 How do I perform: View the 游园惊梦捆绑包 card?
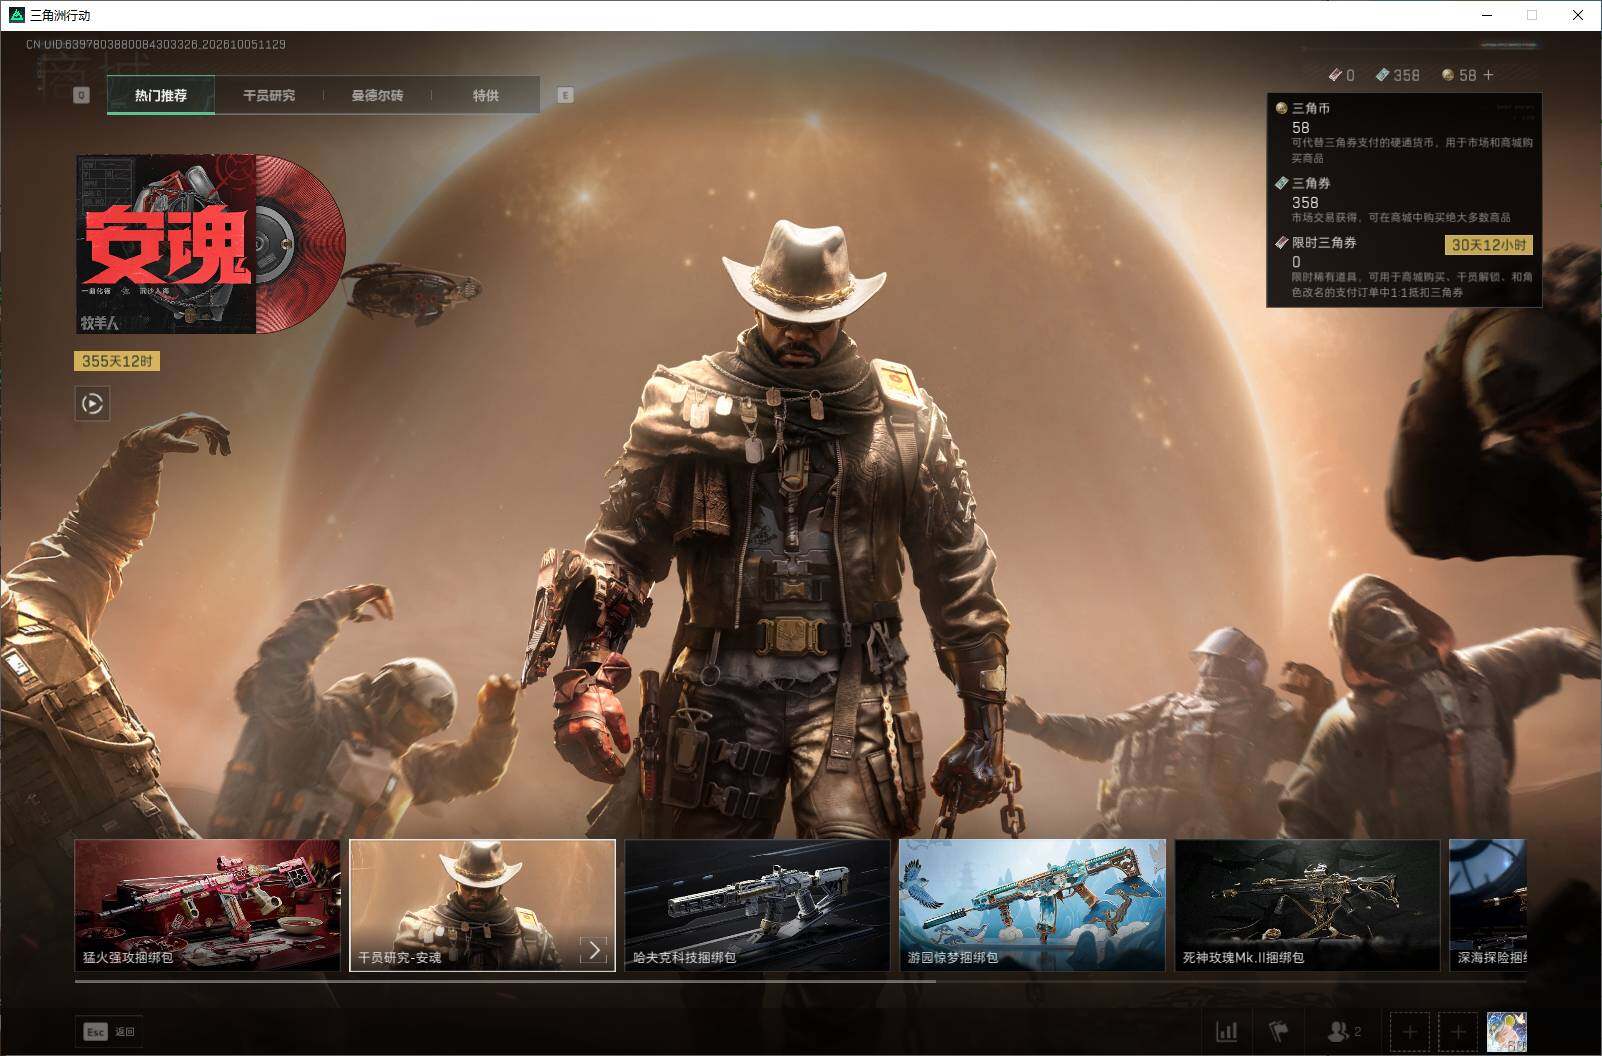point(1032,905)
